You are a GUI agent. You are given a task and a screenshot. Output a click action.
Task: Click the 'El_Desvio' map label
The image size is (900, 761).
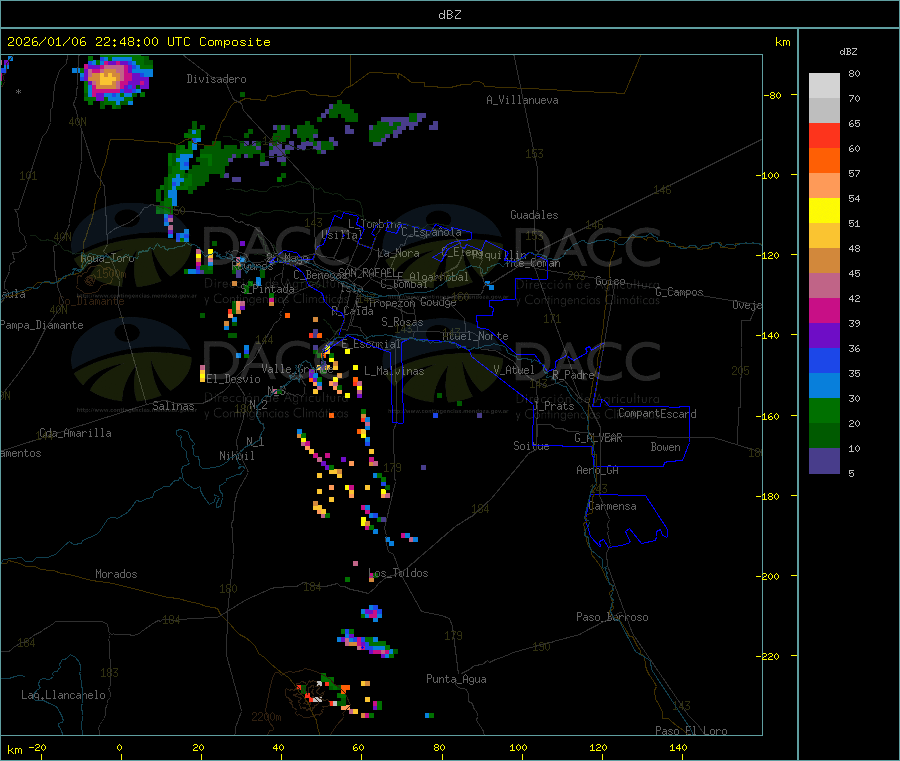tap(234, 379)
